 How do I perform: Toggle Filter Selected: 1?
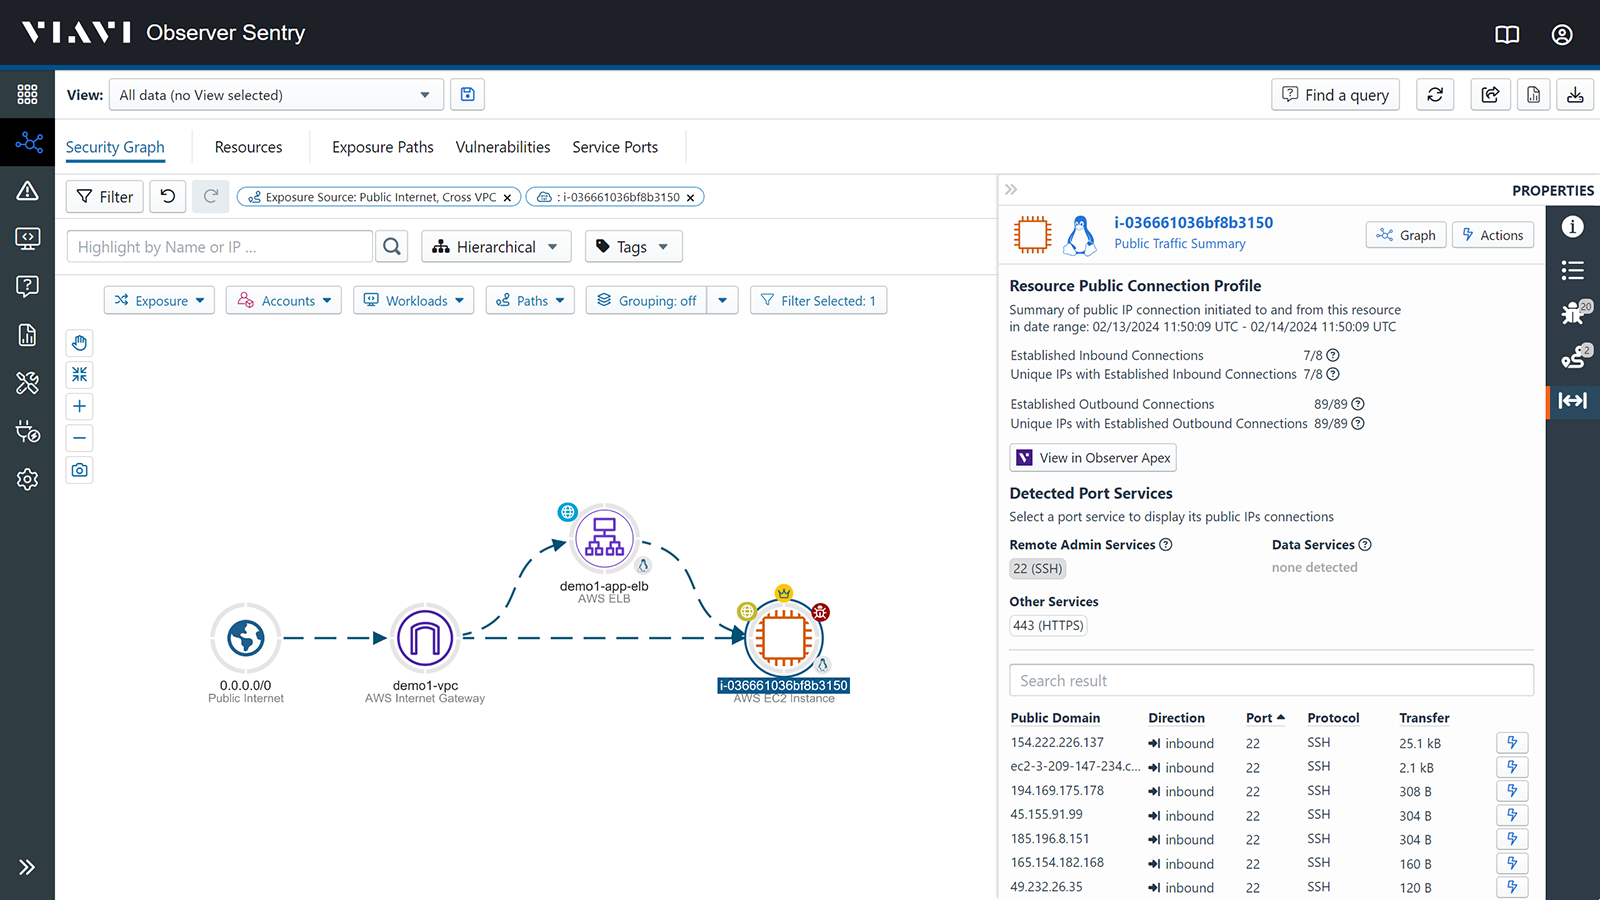818,300
